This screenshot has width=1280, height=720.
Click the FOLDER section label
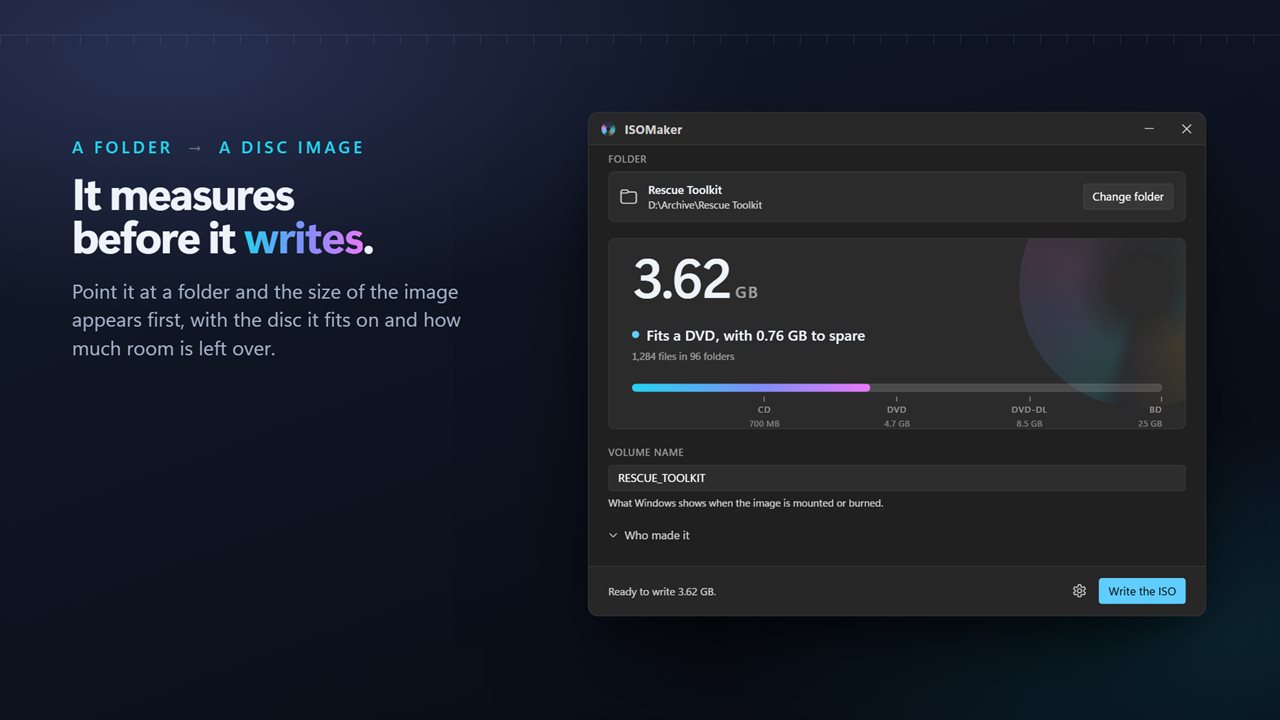point(627,159)
